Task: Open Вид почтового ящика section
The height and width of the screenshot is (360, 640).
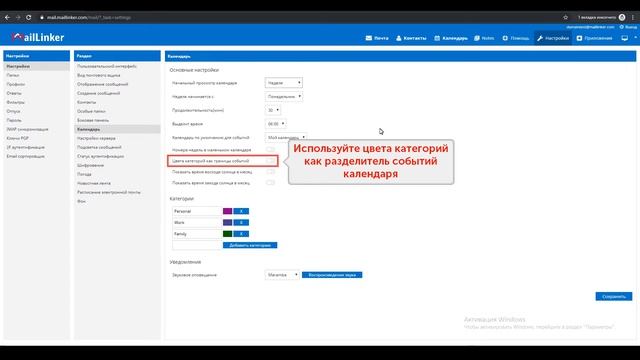Action: pyautogui.click(x=117, y=75)
